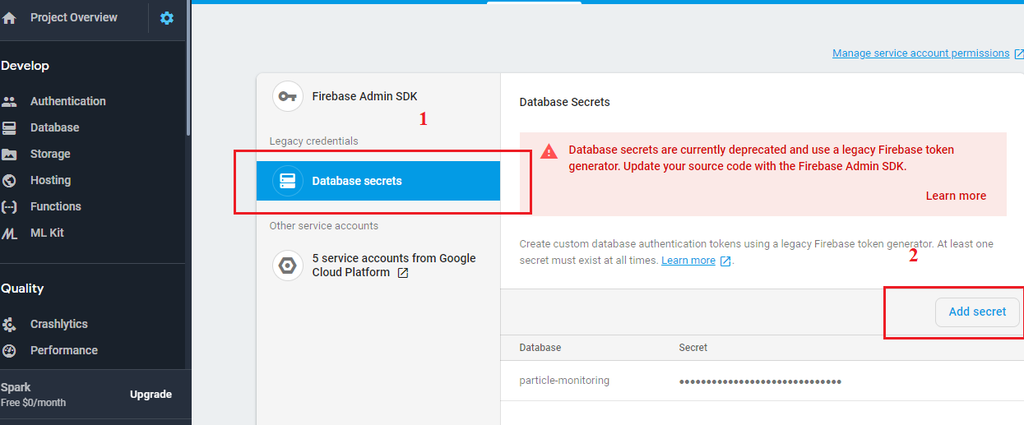Open Manage service account permissions link
The width and height of the screenshot is (1024, 425).
pos(920,53)
